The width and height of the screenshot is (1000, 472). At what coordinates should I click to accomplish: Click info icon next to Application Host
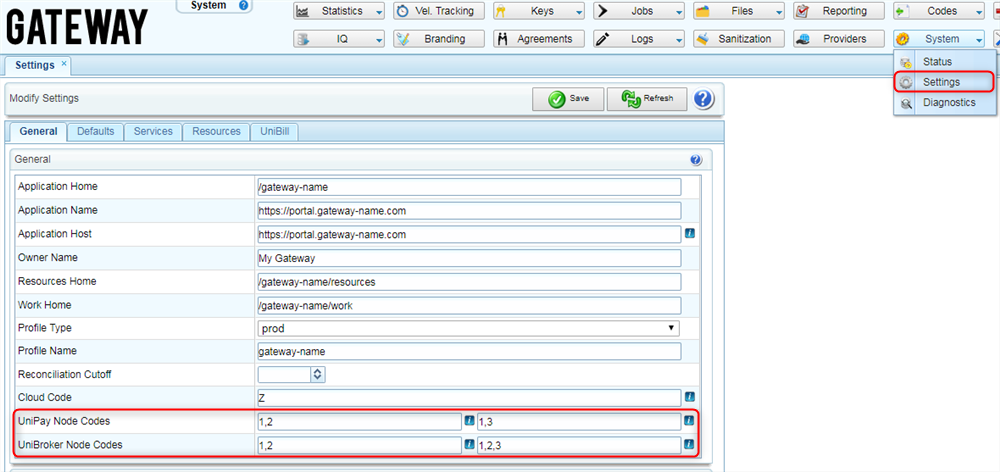689,234
